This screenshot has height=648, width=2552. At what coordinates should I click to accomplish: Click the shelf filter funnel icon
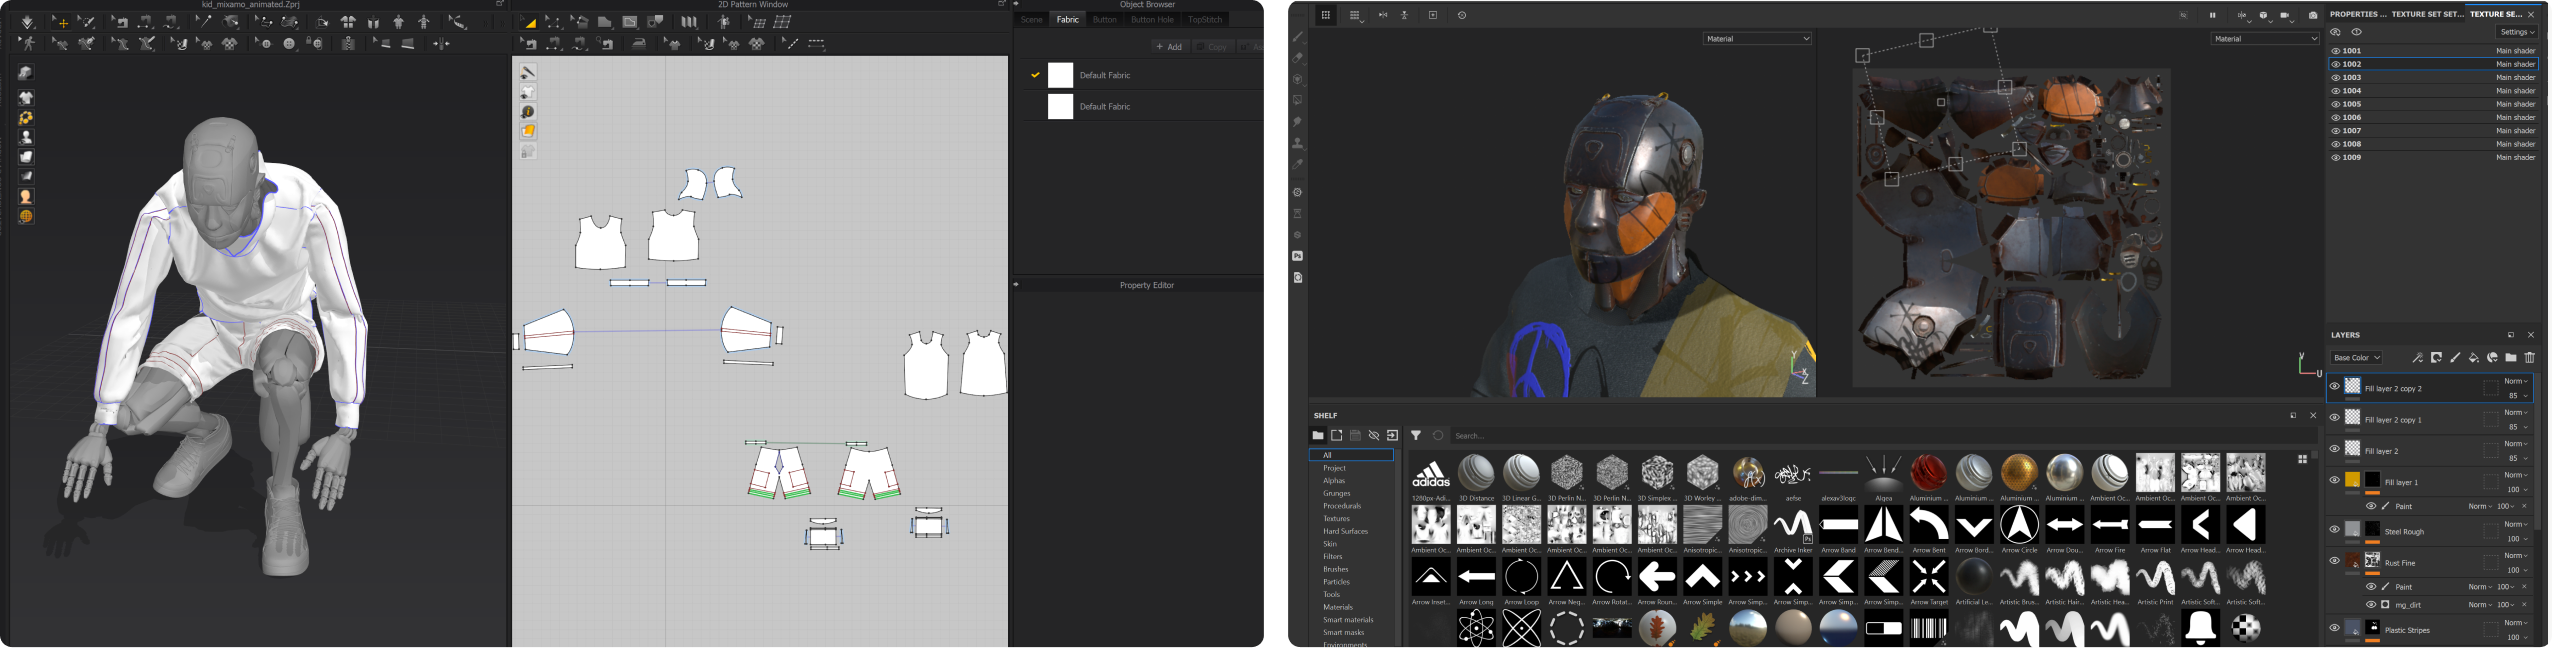coord(1416,435)
